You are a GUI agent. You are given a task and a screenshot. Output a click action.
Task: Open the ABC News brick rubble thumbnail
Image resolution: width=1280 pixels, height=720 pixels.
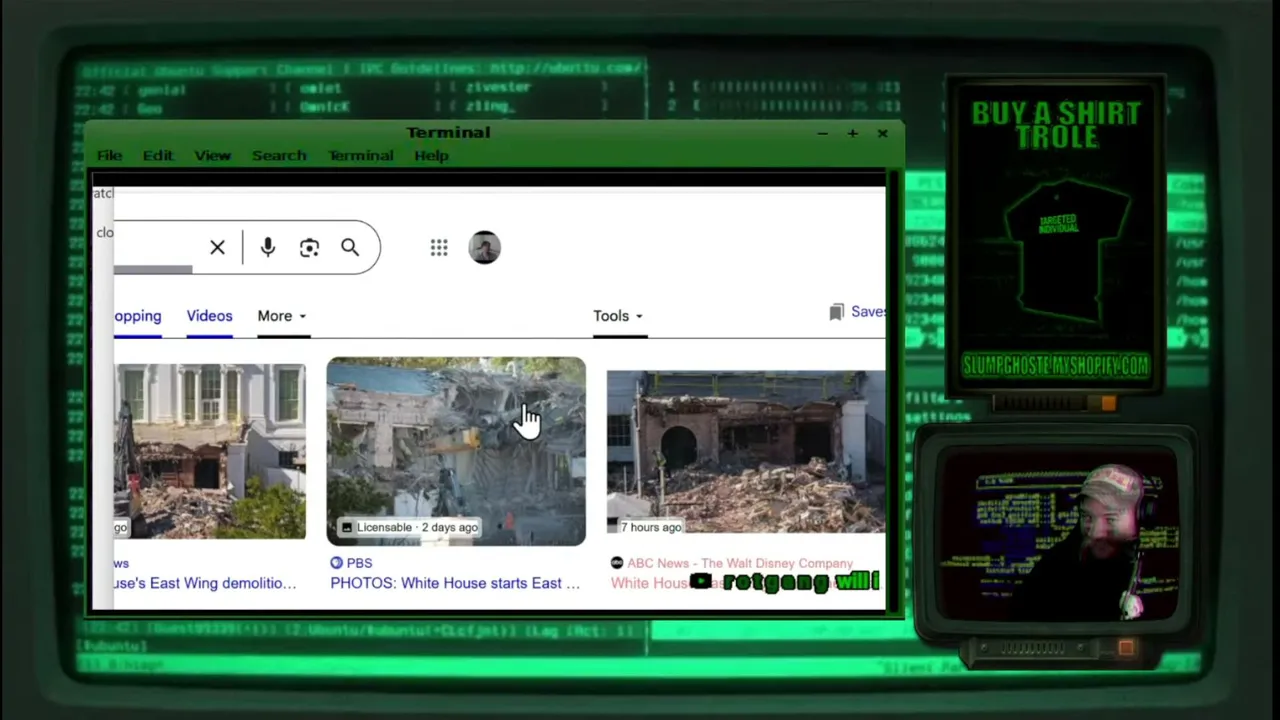pos(746,452)
